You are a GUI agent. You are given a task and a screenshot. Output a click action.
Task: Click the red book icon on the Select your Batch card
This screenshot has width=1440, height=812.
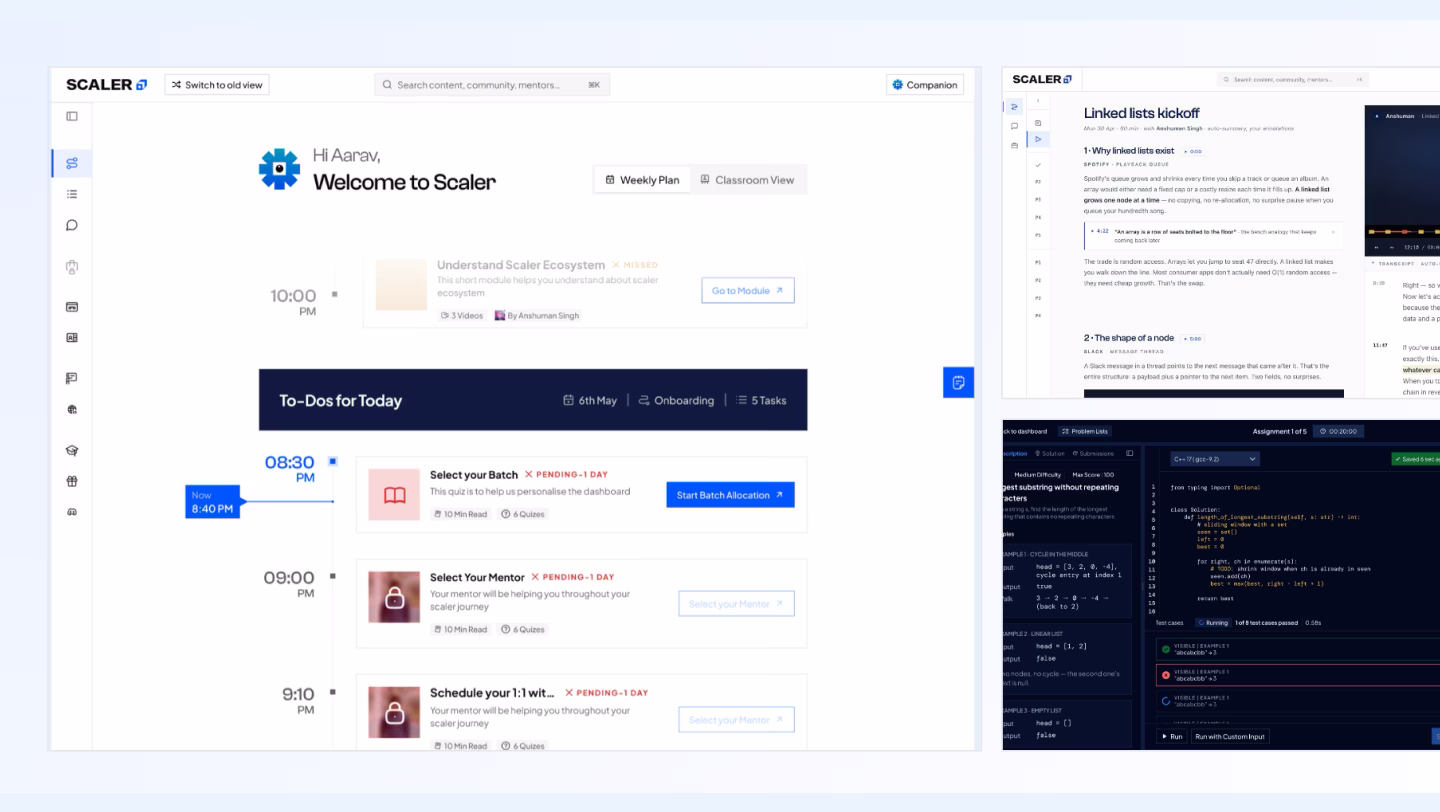click(395, 495)
